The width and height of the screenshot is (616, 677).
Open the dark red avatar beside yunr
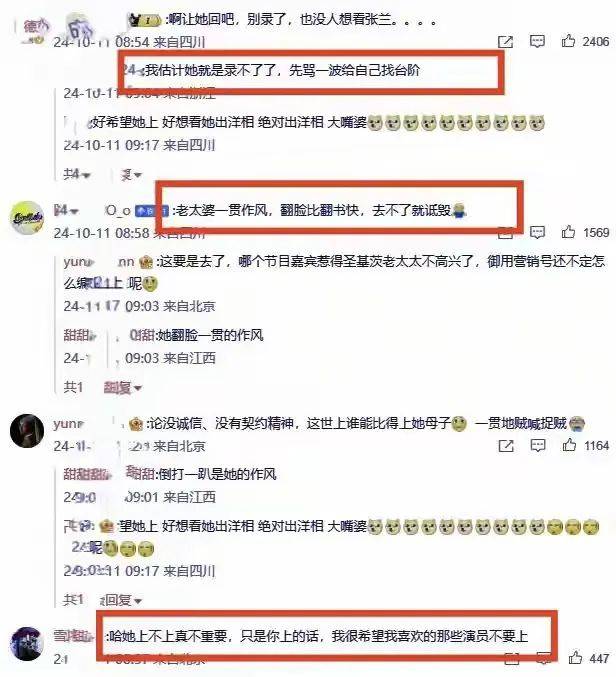coord(27,430)
